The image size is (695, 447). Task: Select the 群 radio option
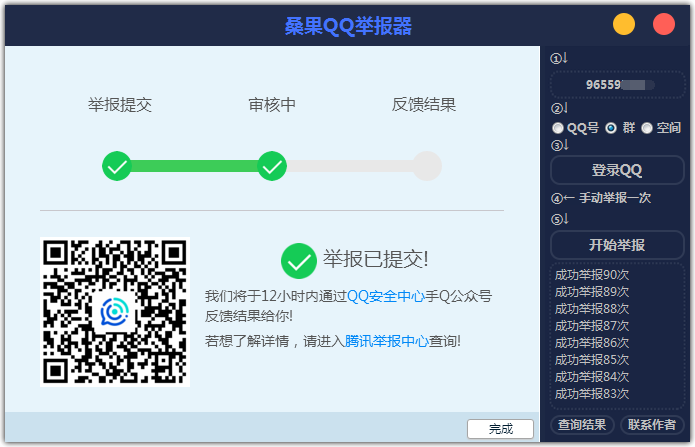(x=611, y=128)
